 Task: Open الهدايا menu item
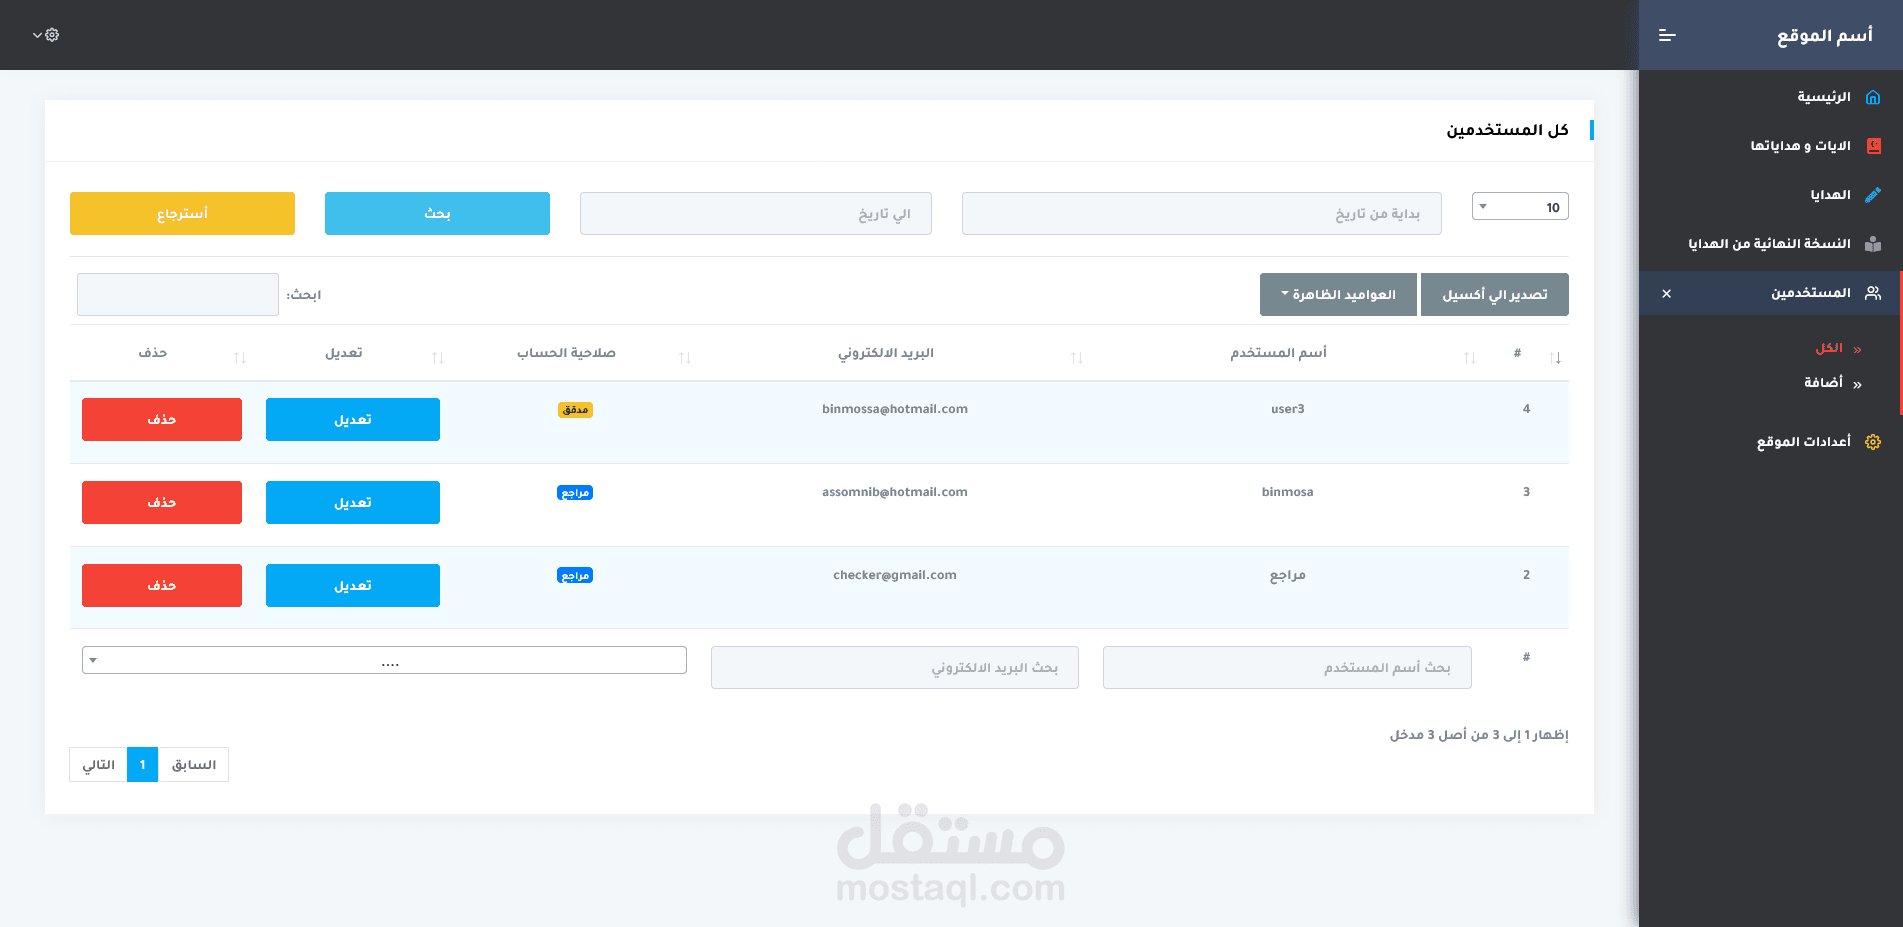tap(1830, 195)
